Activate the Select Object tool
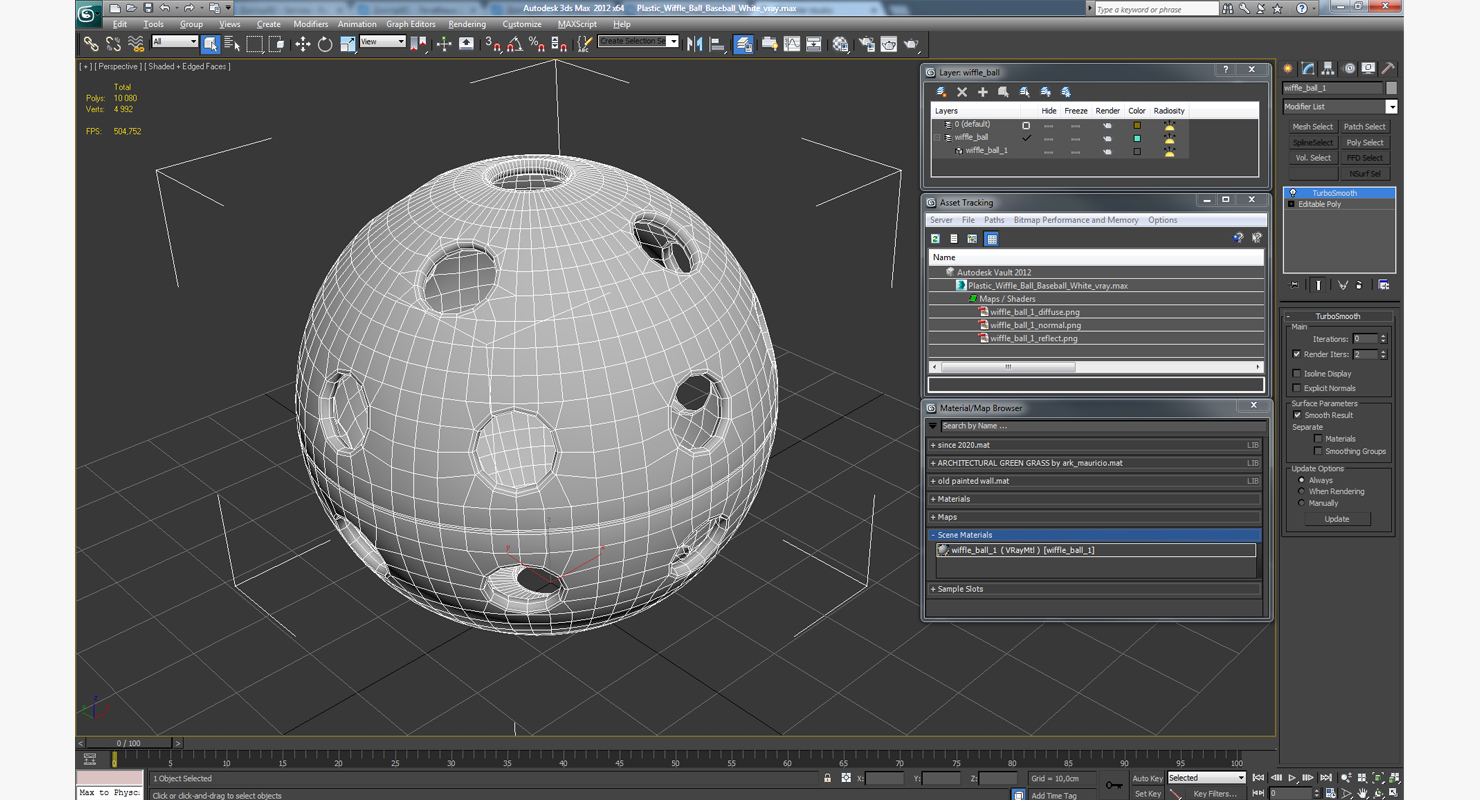The width and height of the screenshot is (1480, 800). [x=210, y=44]
